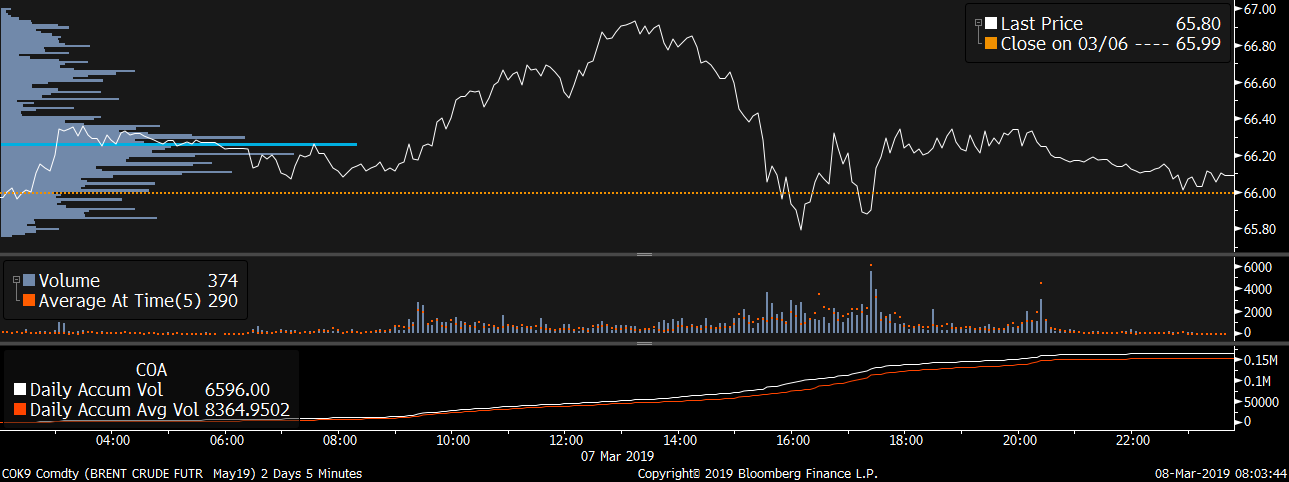
Task: Click the COA legend heading
Action: [x=151, y=370]
